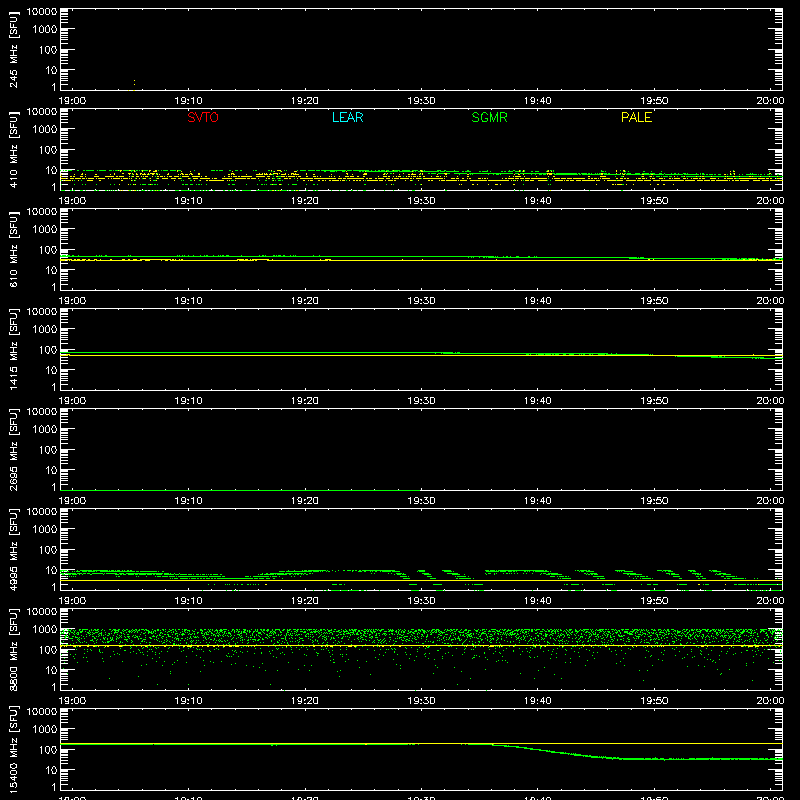Click the 1000 tick label on 410 MHz panel
The image size is (800, 800).
(x=45, y=129)
